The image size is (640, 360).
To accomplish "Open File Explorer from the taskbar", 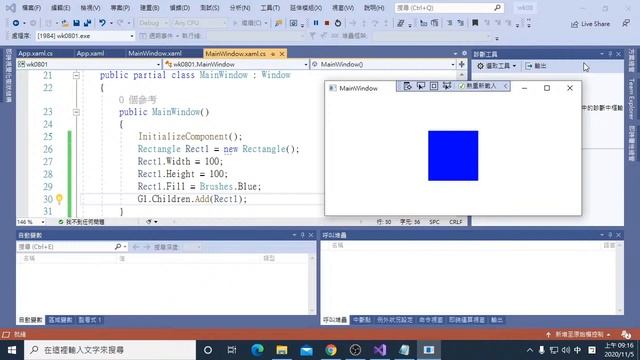I will click(x=282, y=350).
